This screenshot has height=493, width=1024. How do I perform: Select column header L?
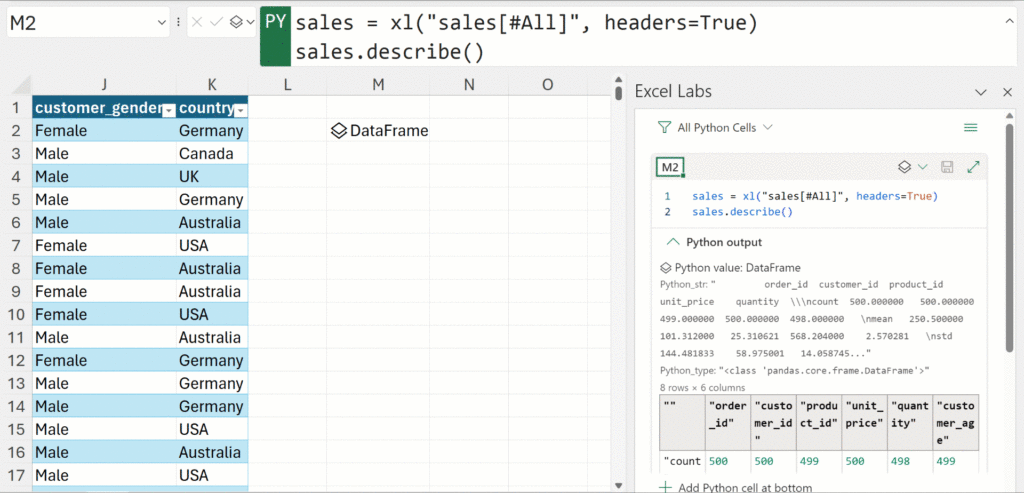[287, 85]
